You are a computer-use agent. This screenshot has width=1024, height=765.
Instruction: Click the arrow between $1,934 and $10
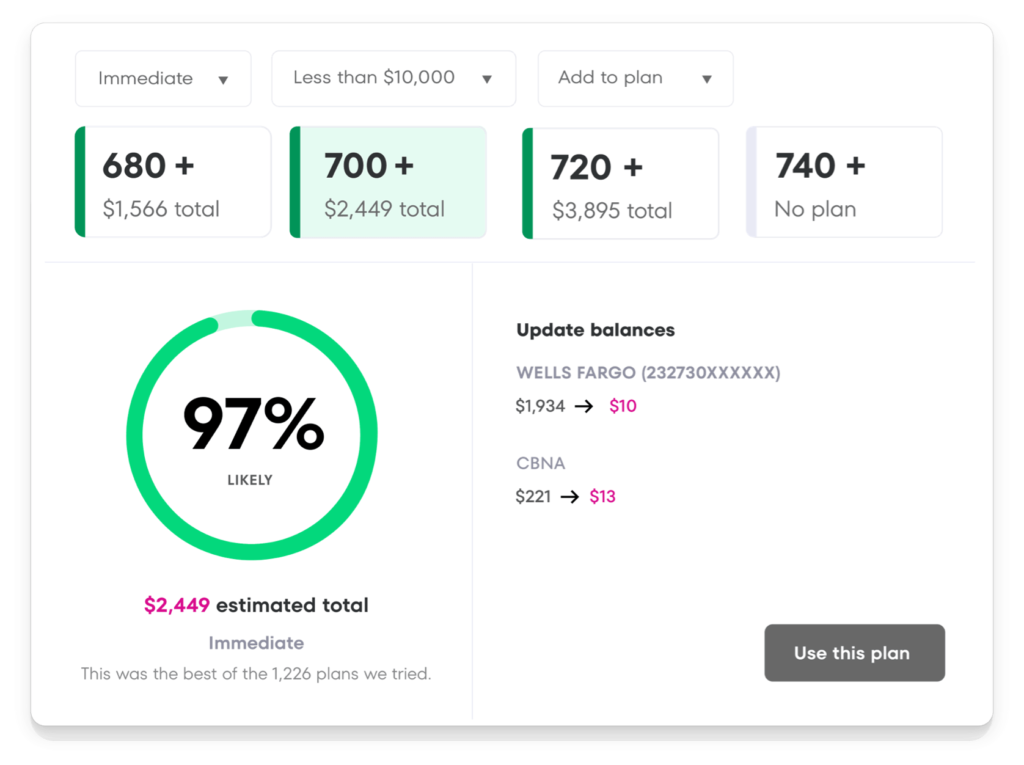point(585,406)
